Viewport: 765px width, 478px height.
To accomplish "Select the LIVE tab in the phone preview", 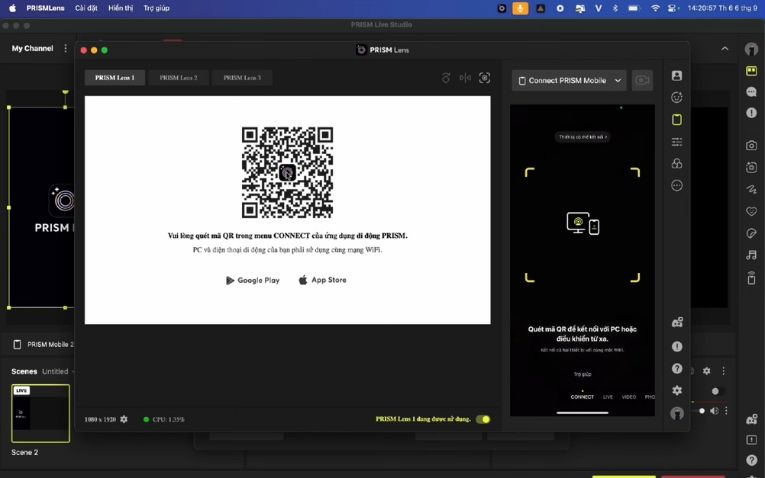I will 608,397.
